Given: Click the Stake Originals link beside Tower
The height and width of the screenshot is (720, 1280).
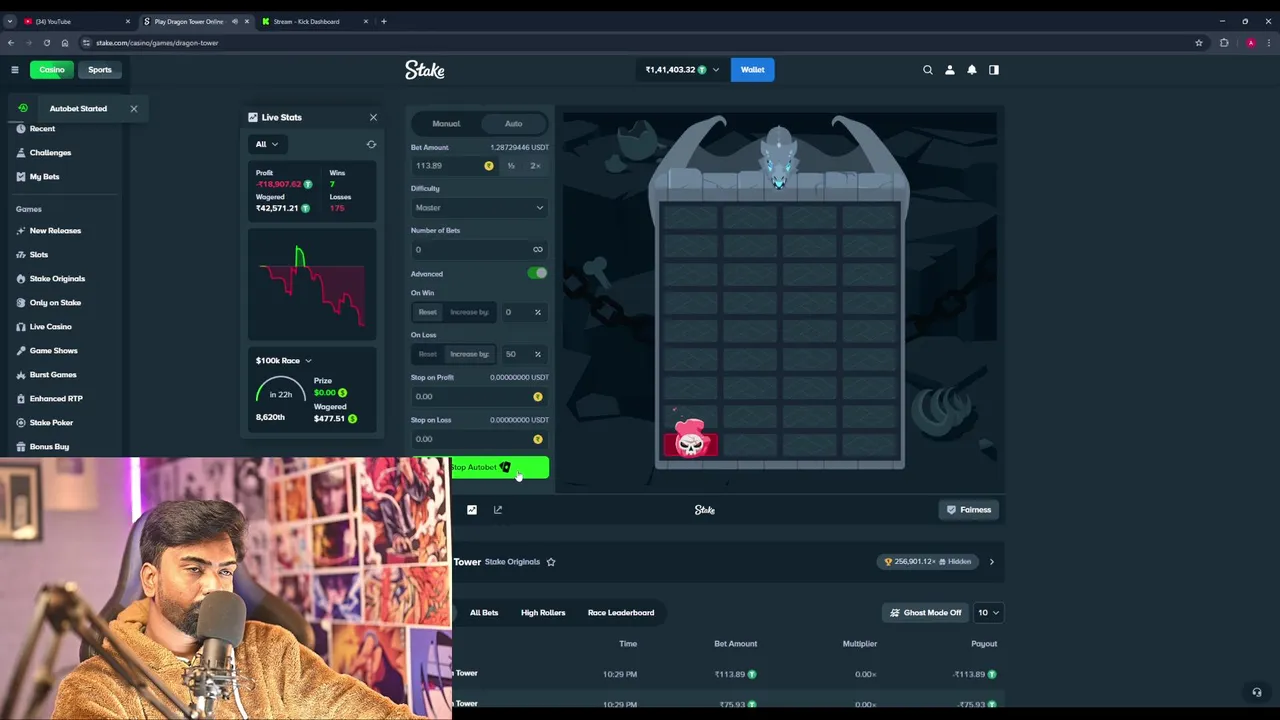Looking at the screenshot, I should (x=512, y=562).
